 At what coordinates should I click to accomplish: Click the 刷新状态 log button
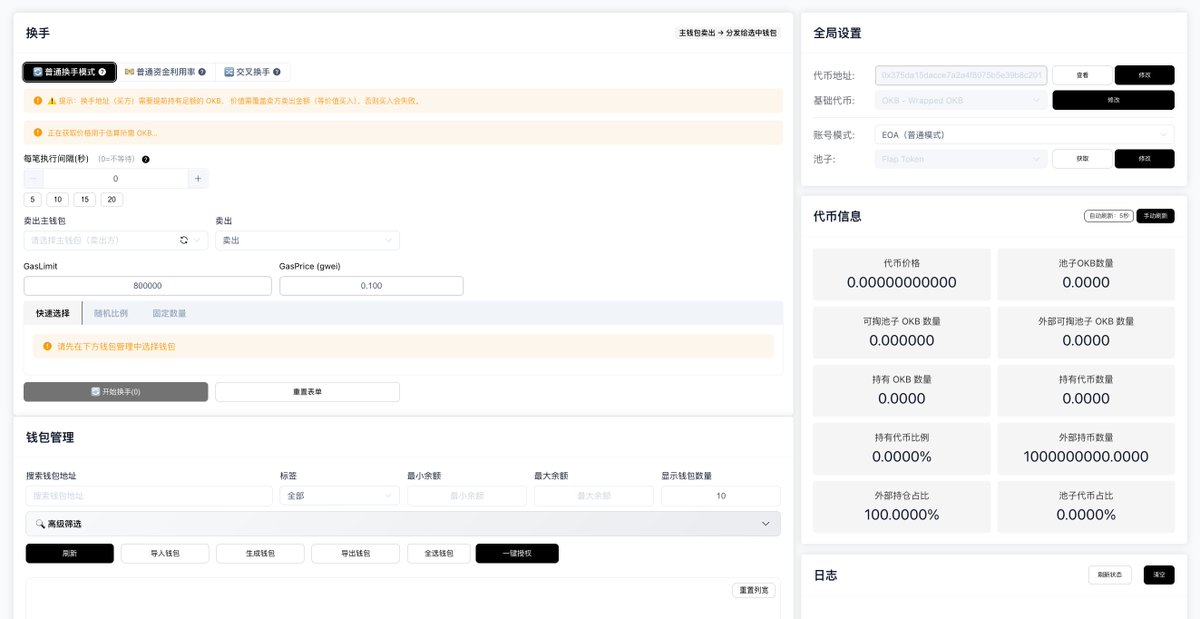(x=1112, y=575)
